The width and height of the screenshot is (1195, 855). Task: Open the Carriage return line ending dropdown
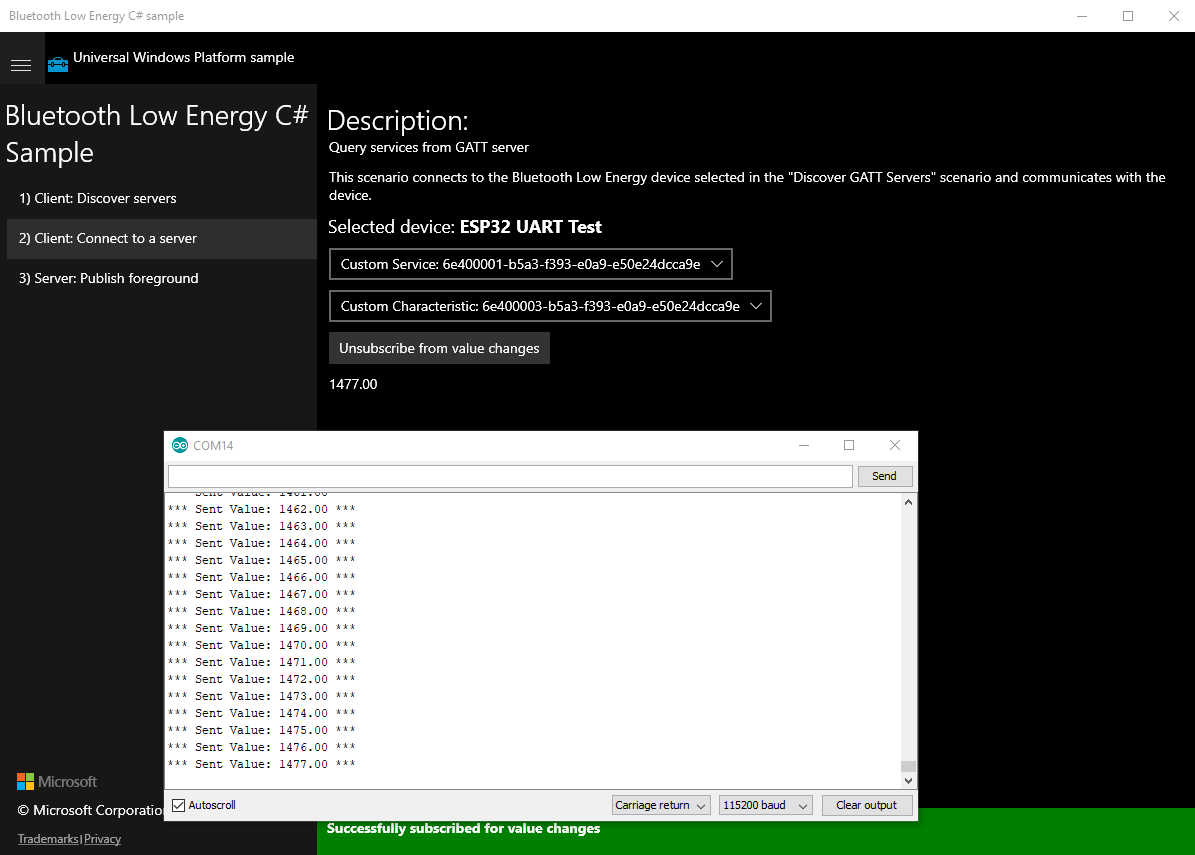coord(661,805)
